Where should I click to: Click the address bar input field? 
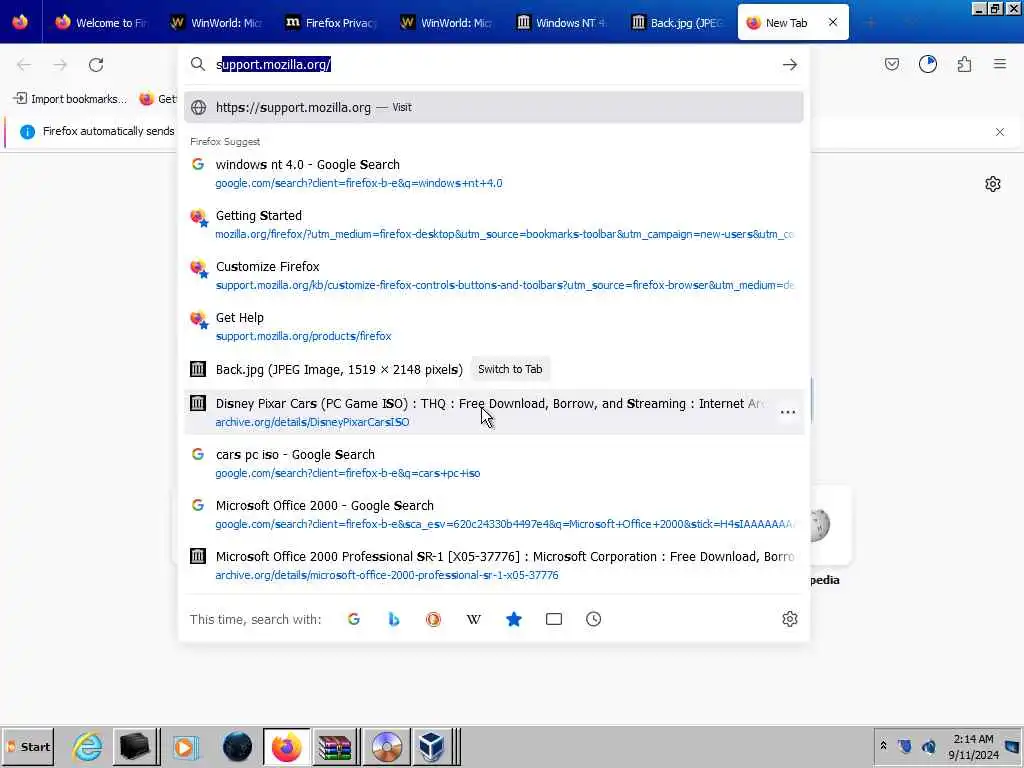coord(493,65)
